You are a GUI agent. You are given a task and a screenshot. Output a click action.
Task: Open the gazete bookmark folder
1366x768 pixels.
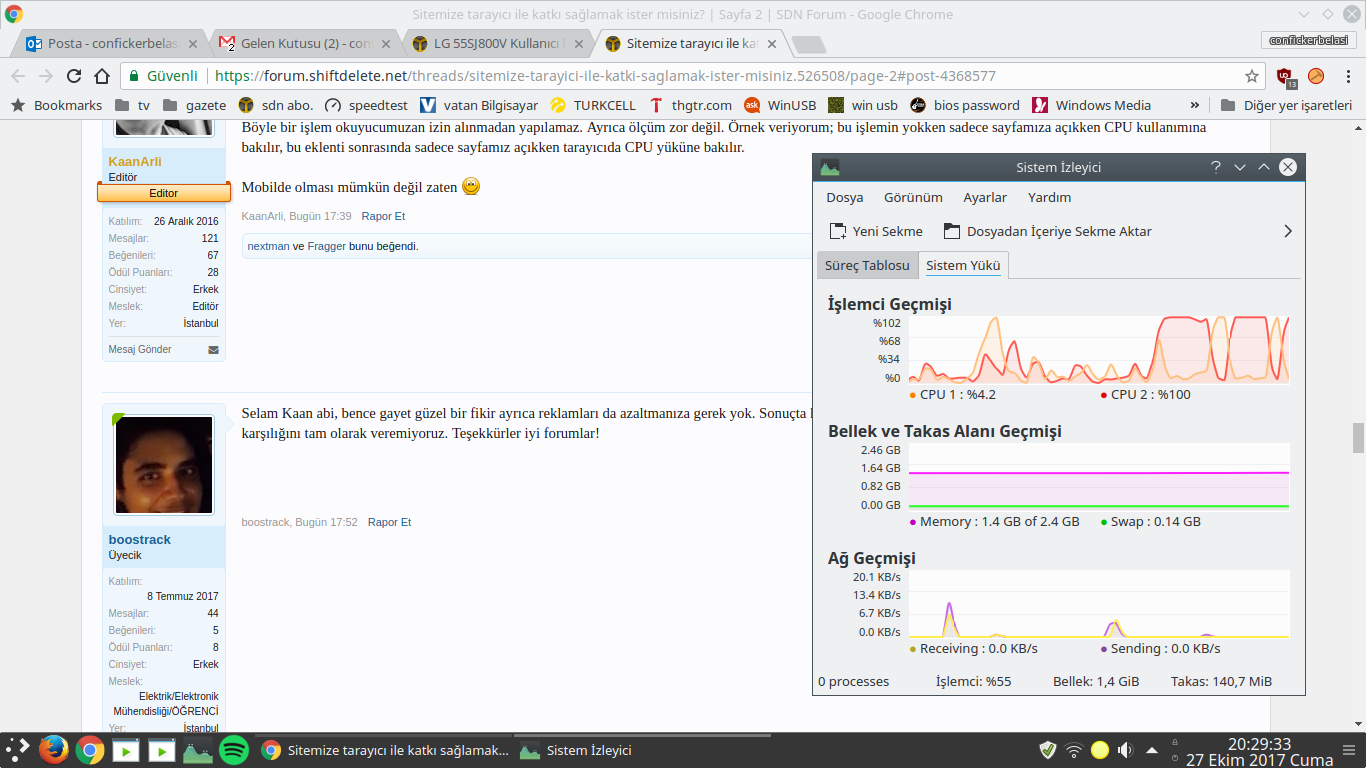coord(194,105)
